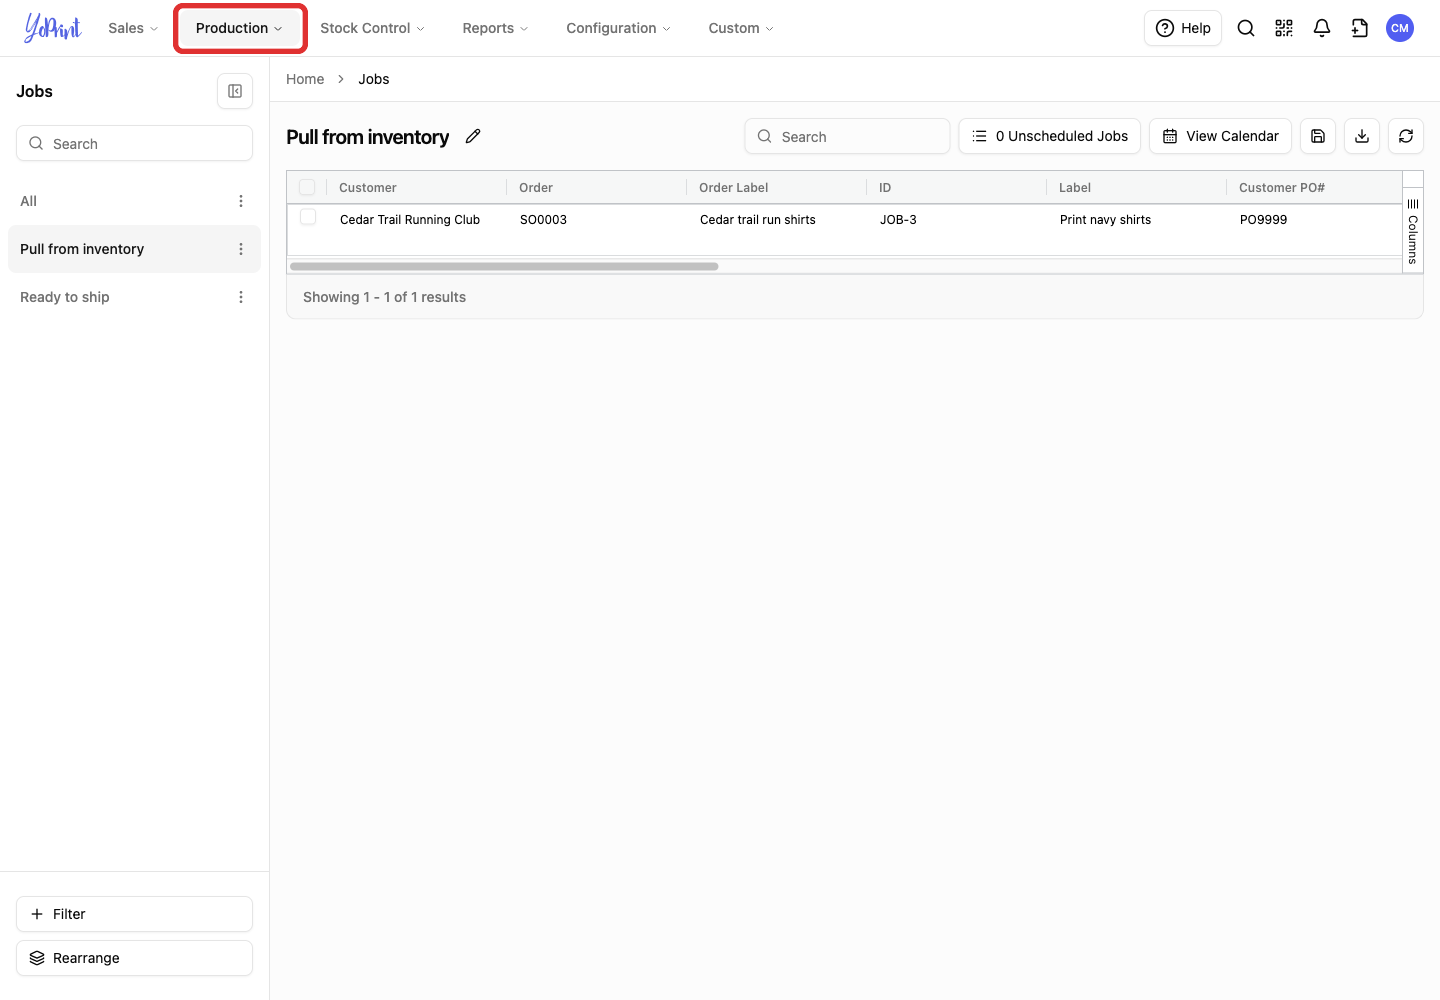
Task: Expand the Configuration menu
Action: pos(618,28)
